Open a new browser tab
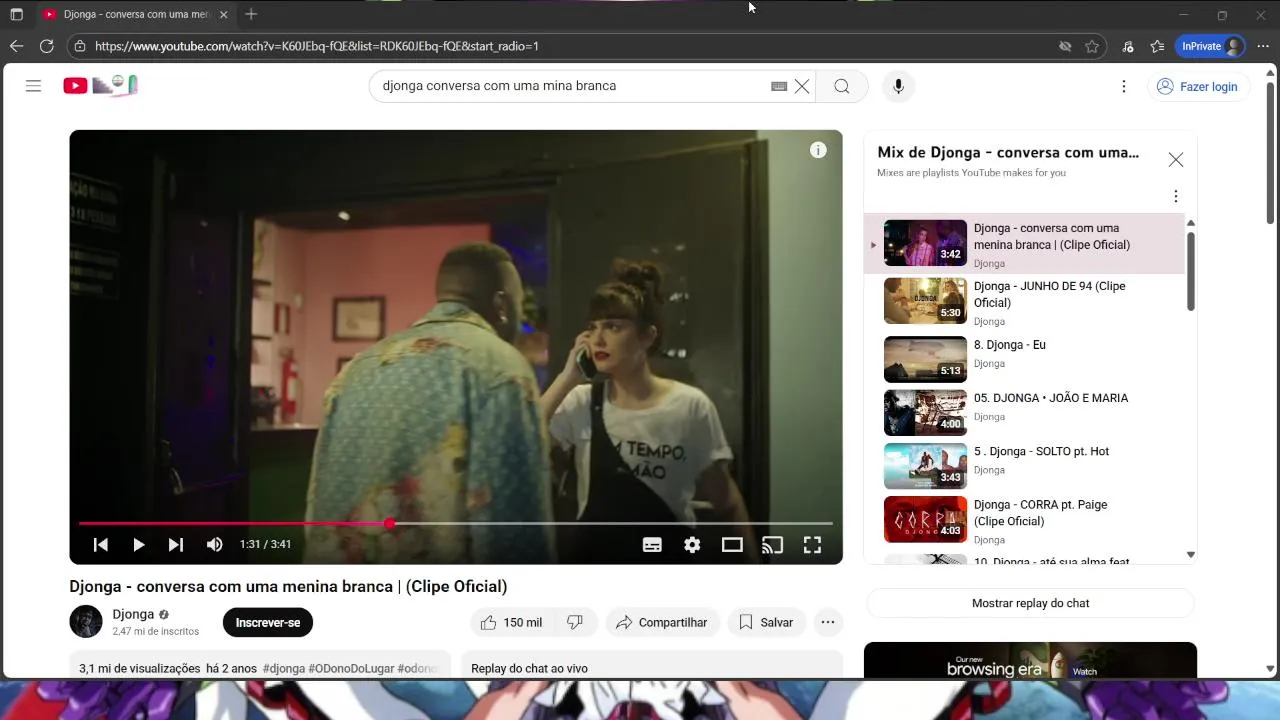1280x720 pixels. coord(251,15)
